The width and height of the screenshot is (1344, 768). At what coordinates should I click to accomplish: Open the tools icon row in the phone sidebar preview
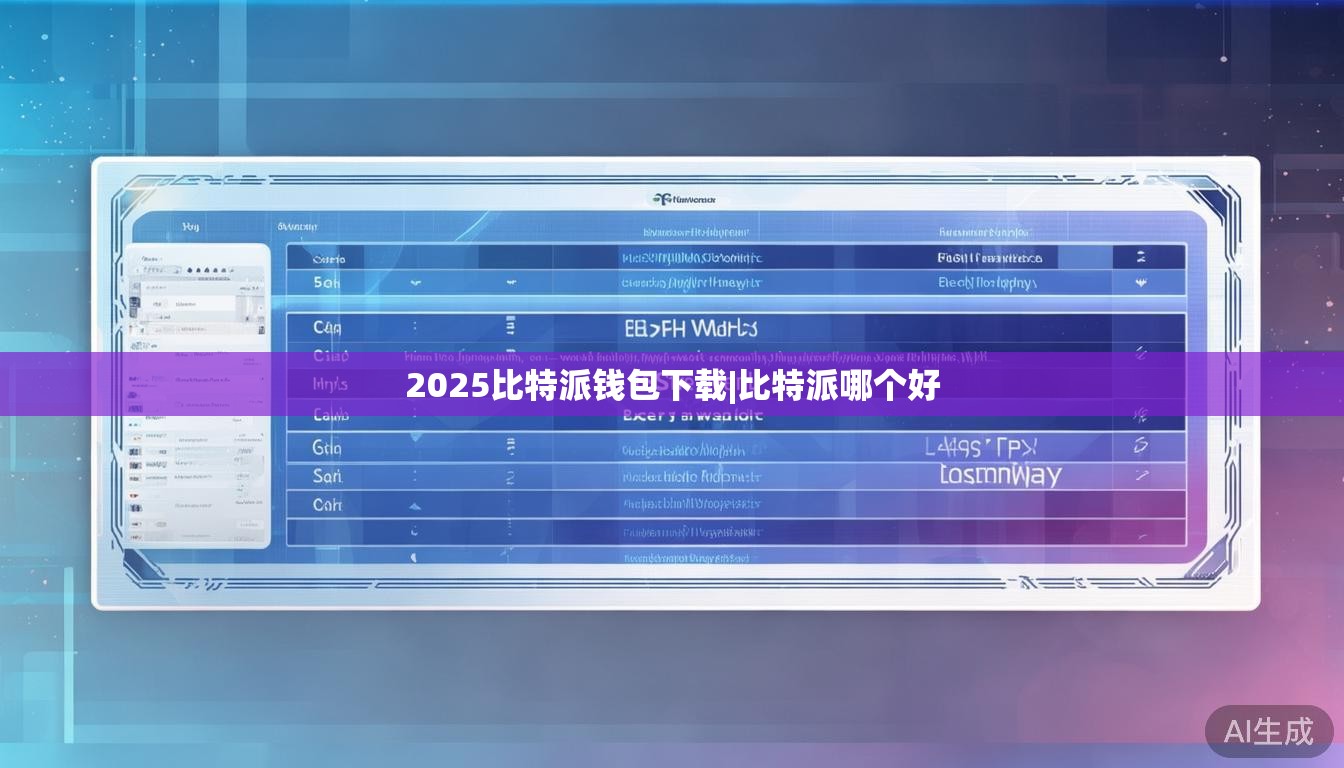[x=203, y=270]
